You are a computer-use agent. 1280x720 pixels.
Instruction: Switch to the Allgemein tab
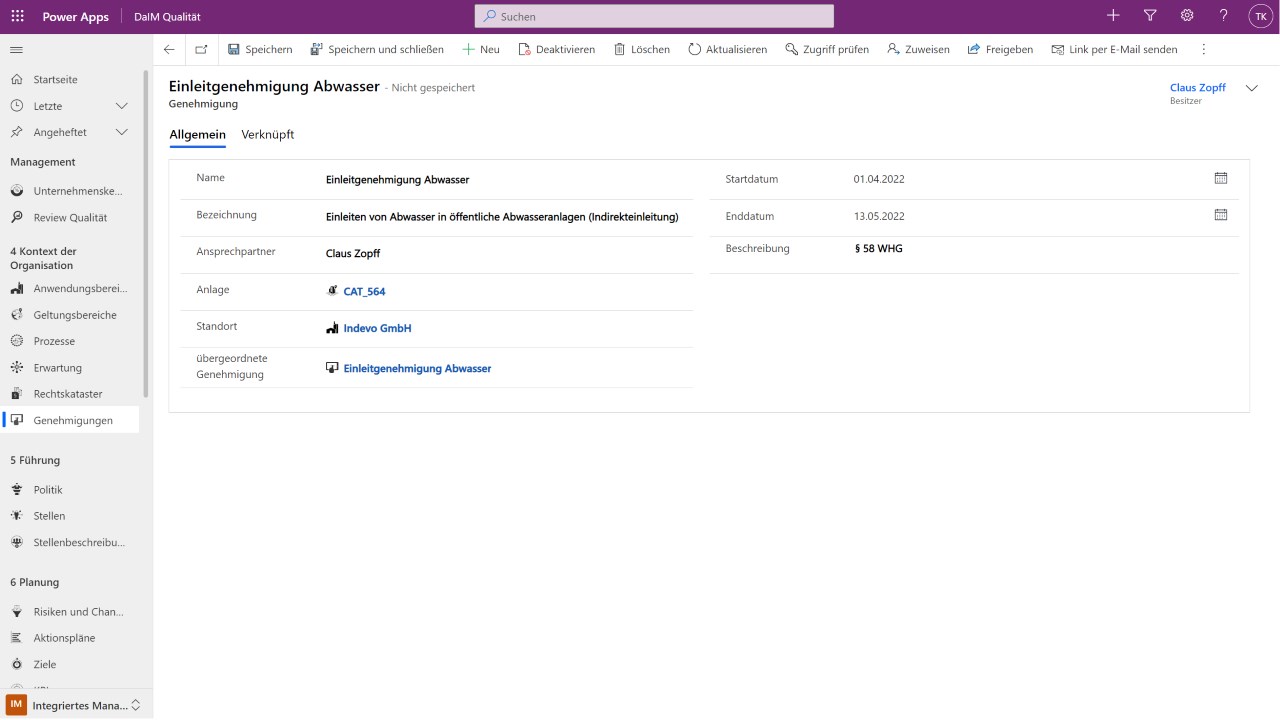coord(197,135)
